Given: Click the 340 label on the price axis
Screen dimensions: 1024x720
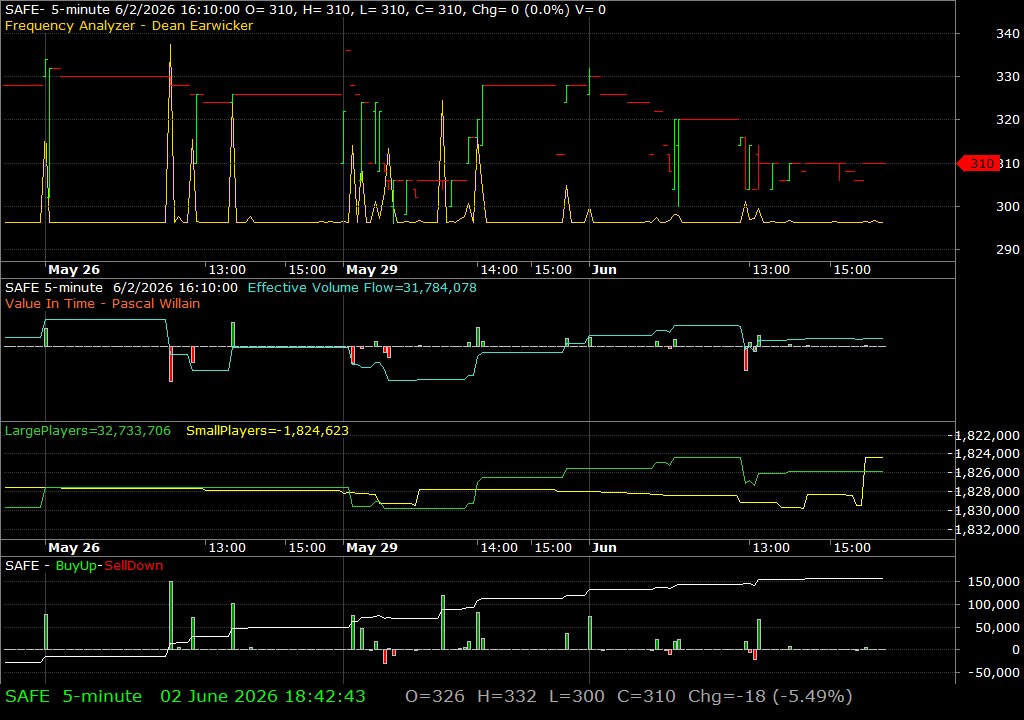Looking at the screenshot, I should point(1008,33).
